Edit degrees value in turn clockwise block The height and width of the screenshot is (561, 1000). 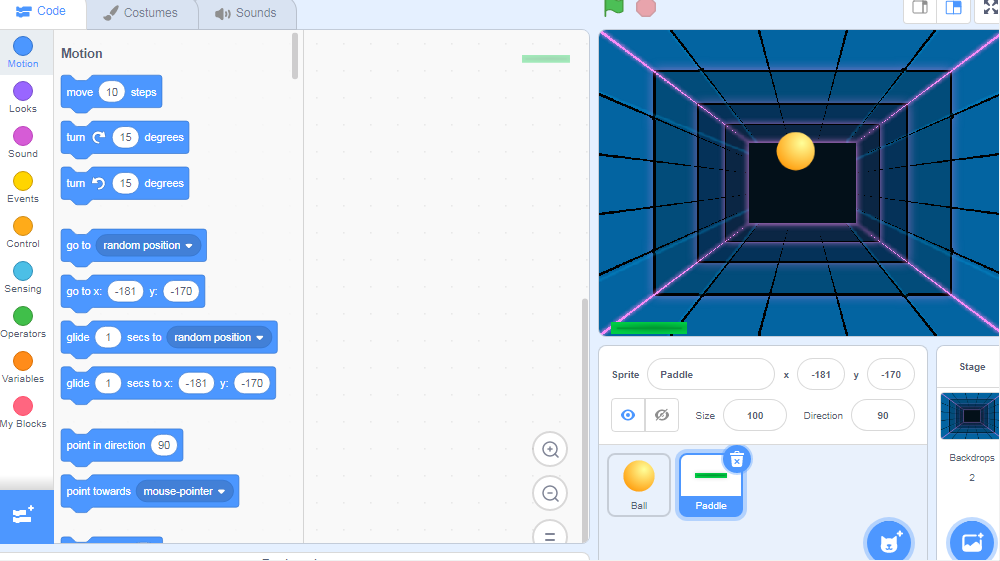[x=126, y=138]
